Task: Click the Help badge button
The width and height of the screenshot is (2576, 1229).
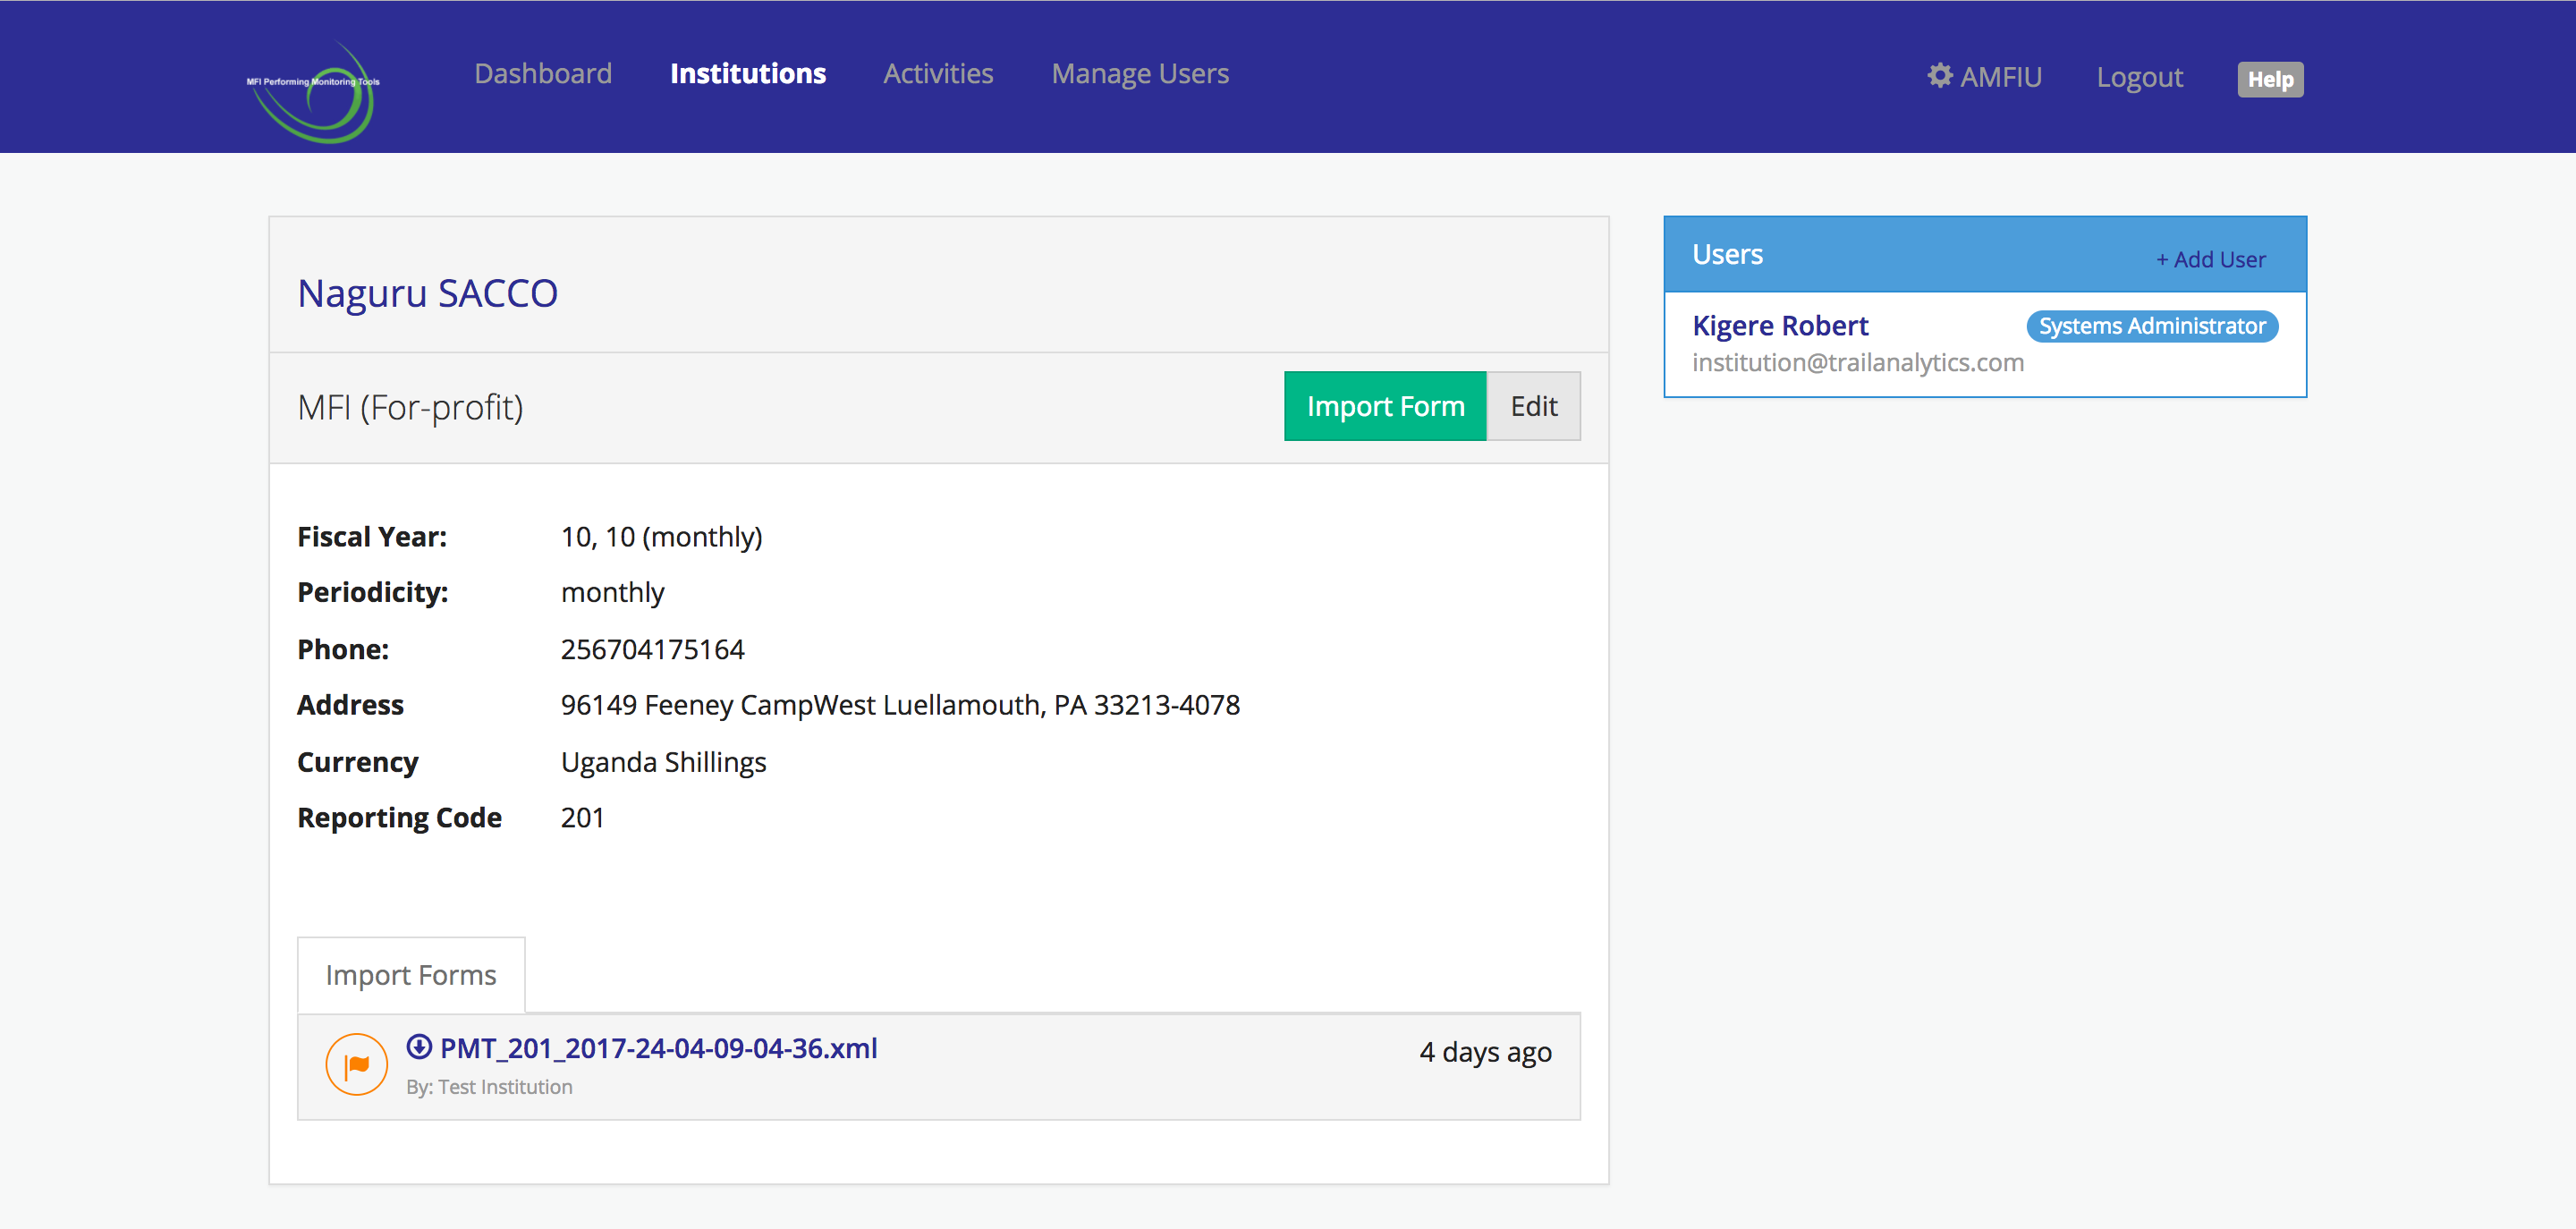Action: coord(2269,79)
